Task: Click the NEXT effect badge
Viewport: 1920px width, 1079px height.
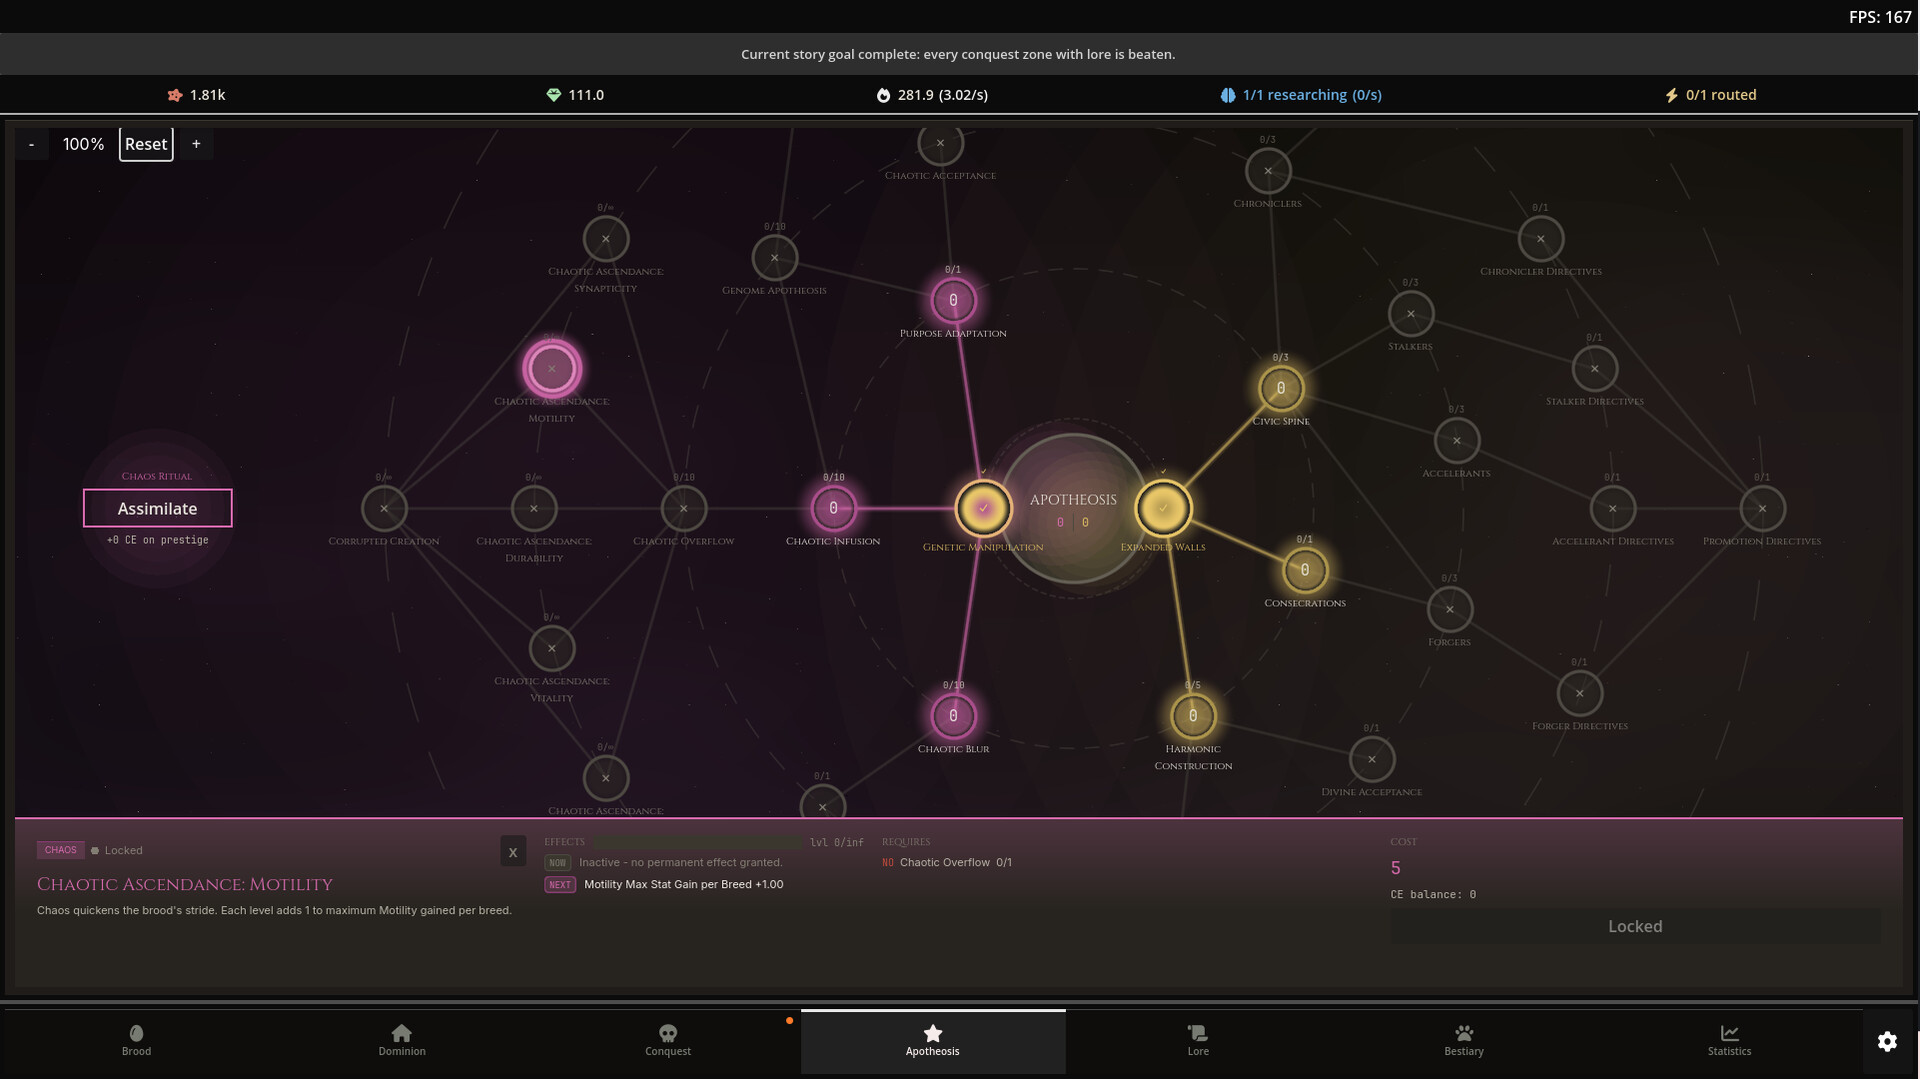Action: point(560,884)
